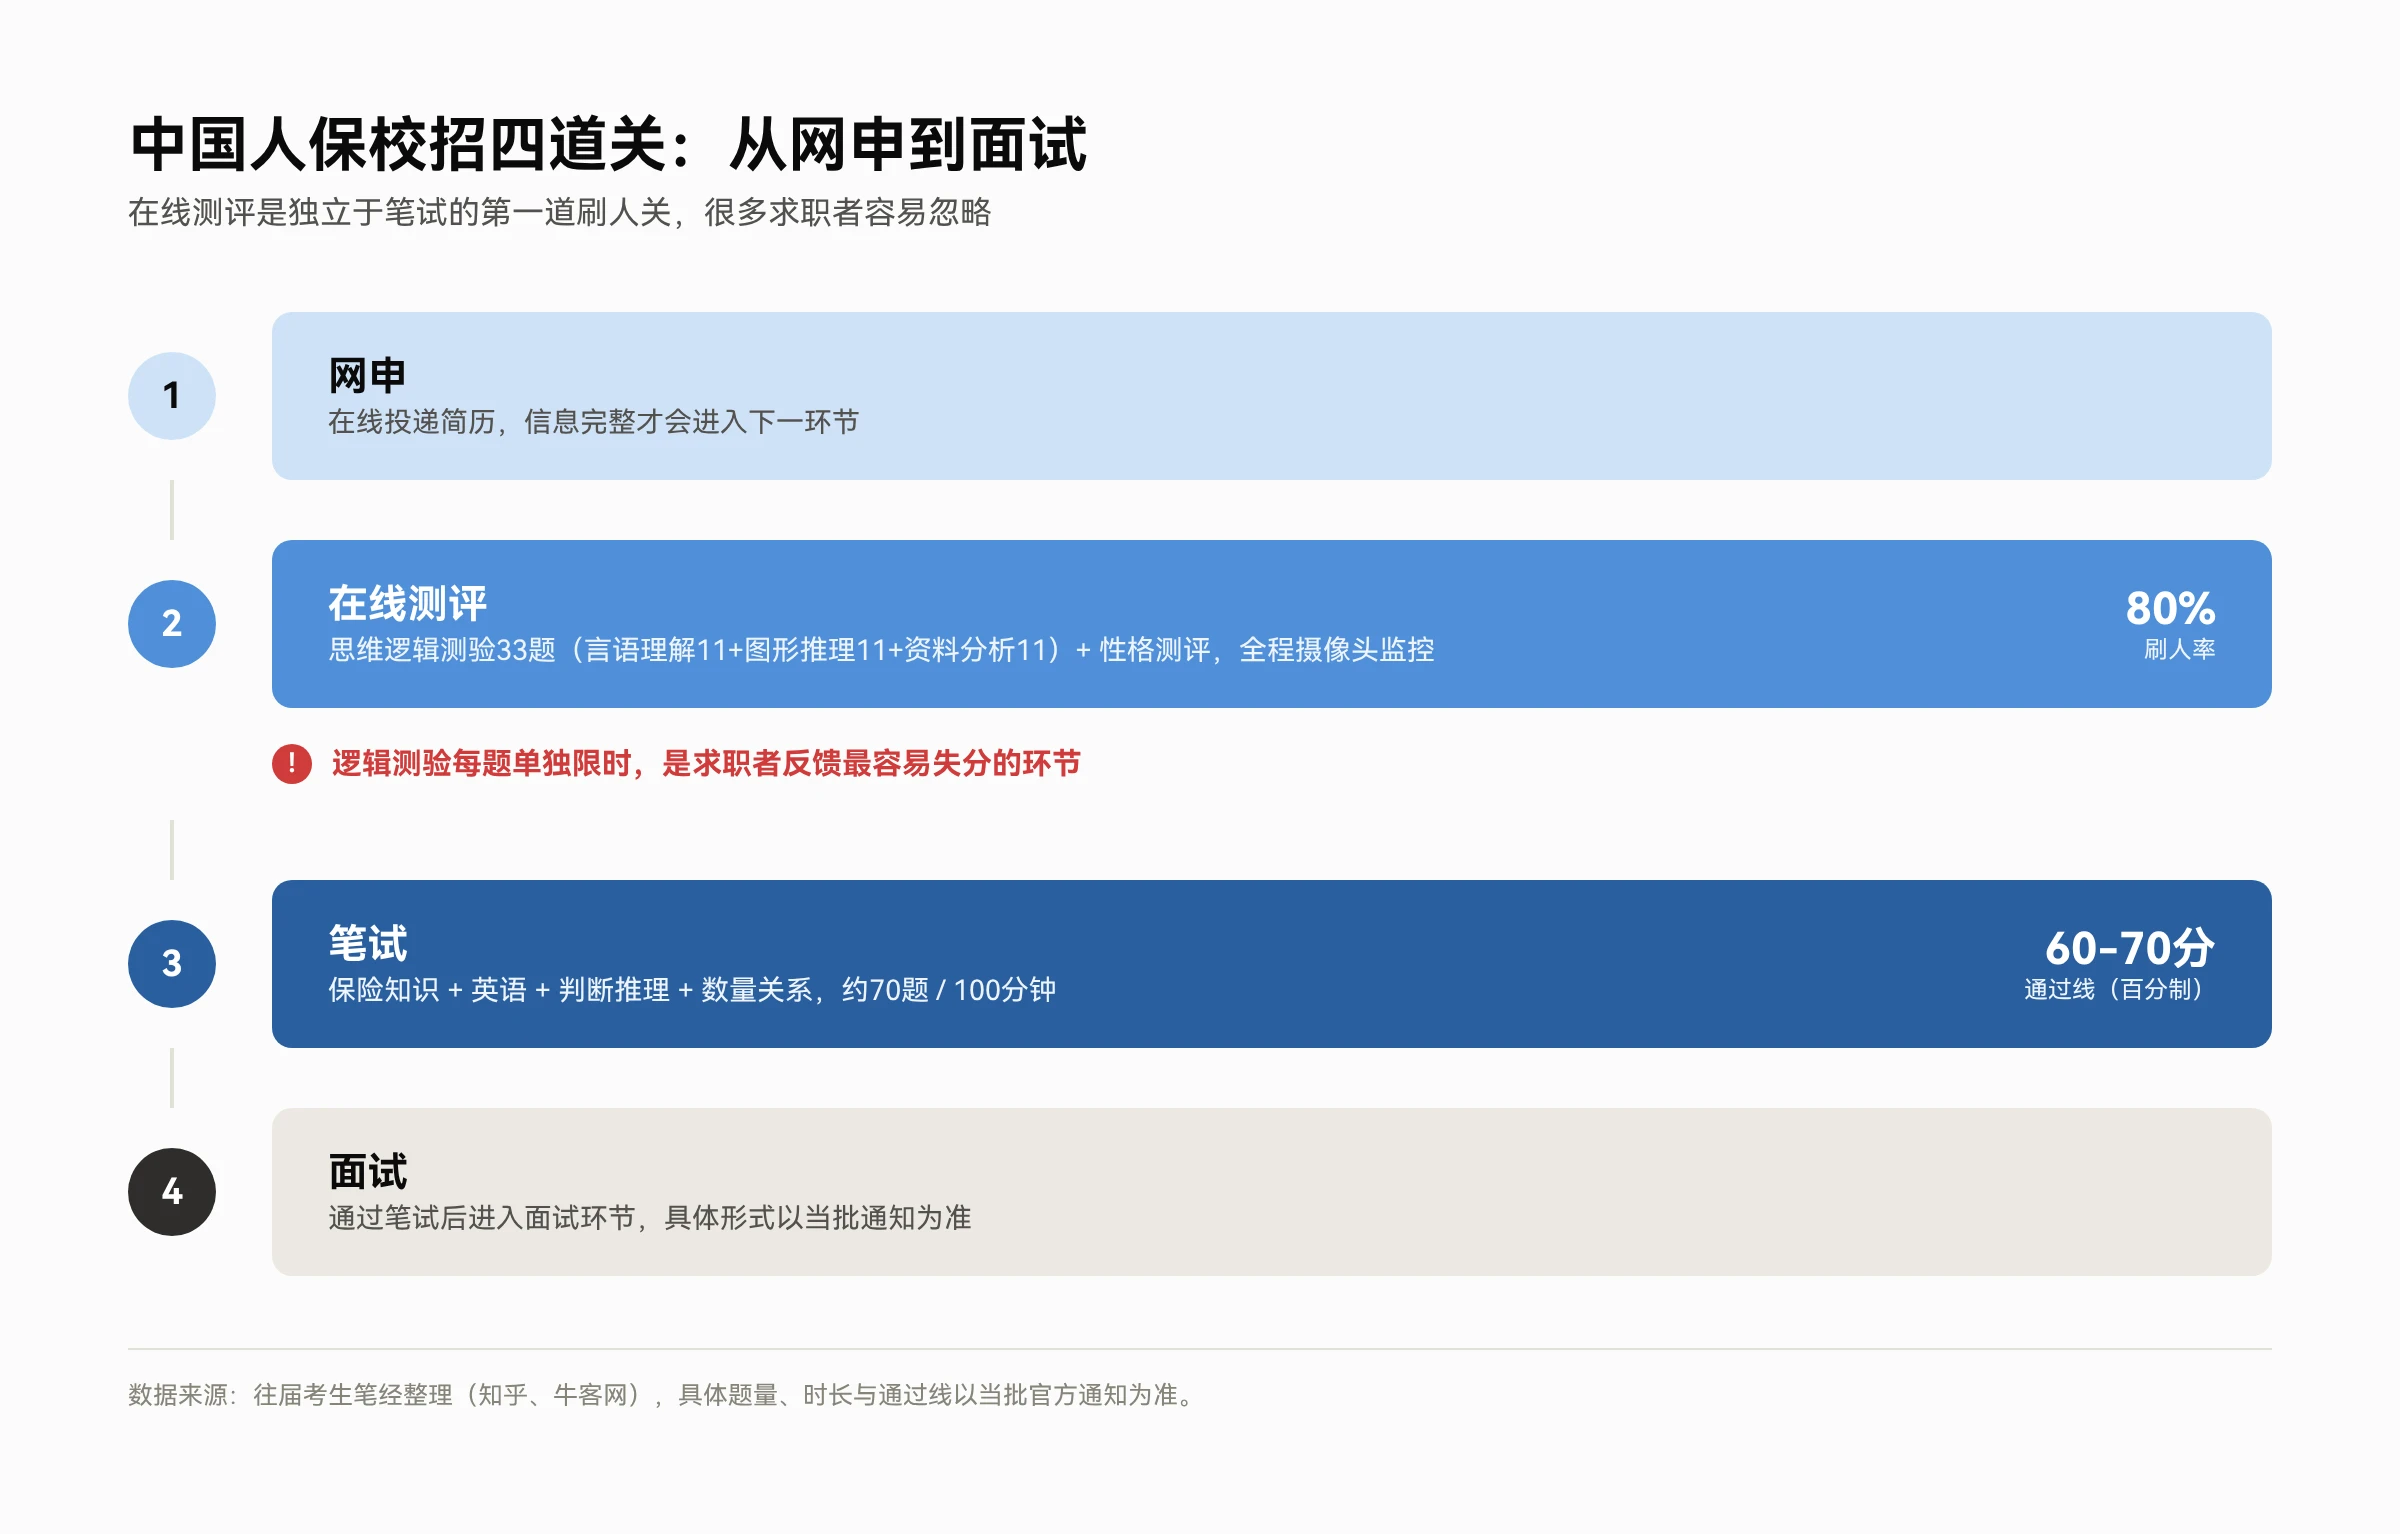Click the description 保险知识 + 英语 + 判断推理
The height and width of the screenshot is (1534, 2400).
point(692,990)
